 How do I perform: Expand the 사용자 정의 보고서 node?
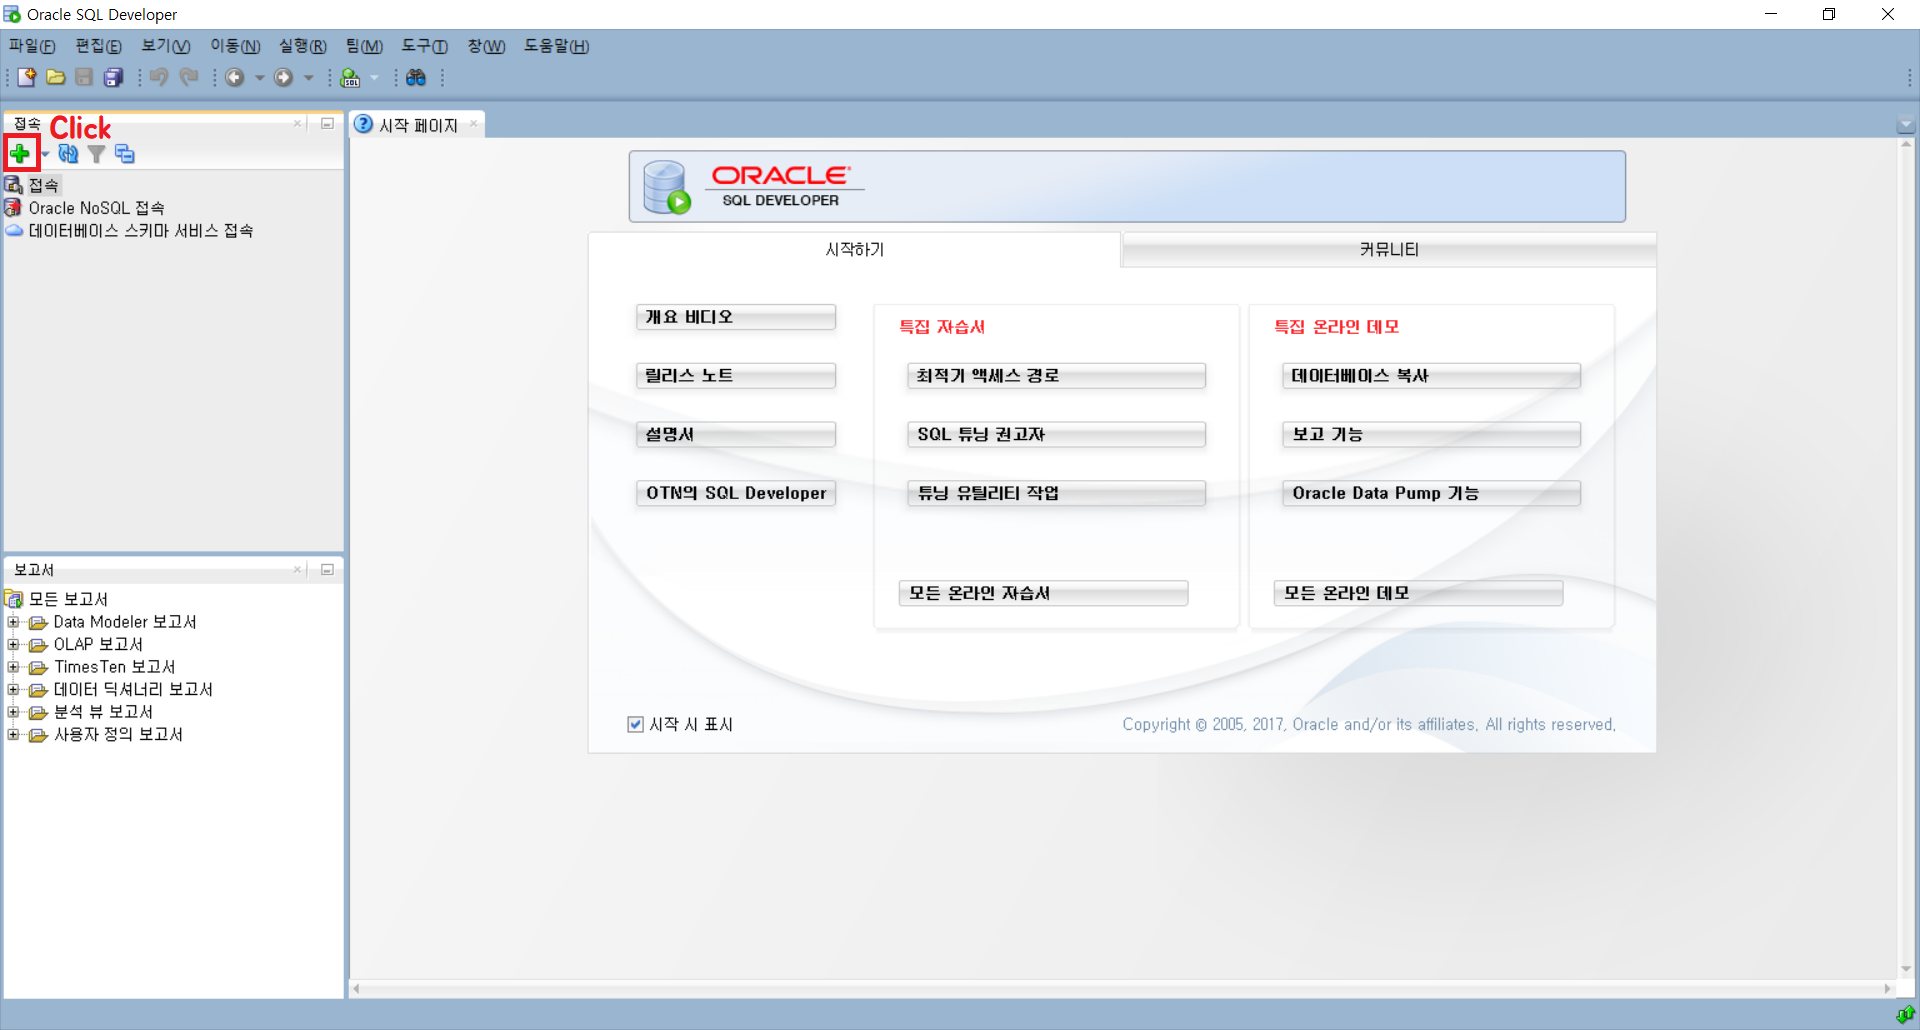tap(13, 734)
